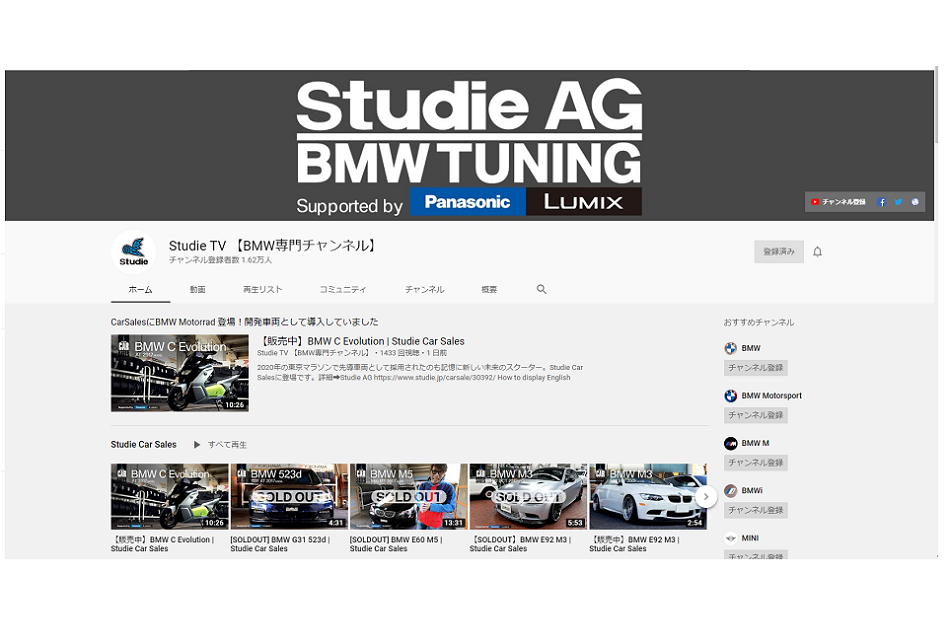Open the BMW M5 13:31 video thumbnail
948x634 pixels.
(409, 497)
